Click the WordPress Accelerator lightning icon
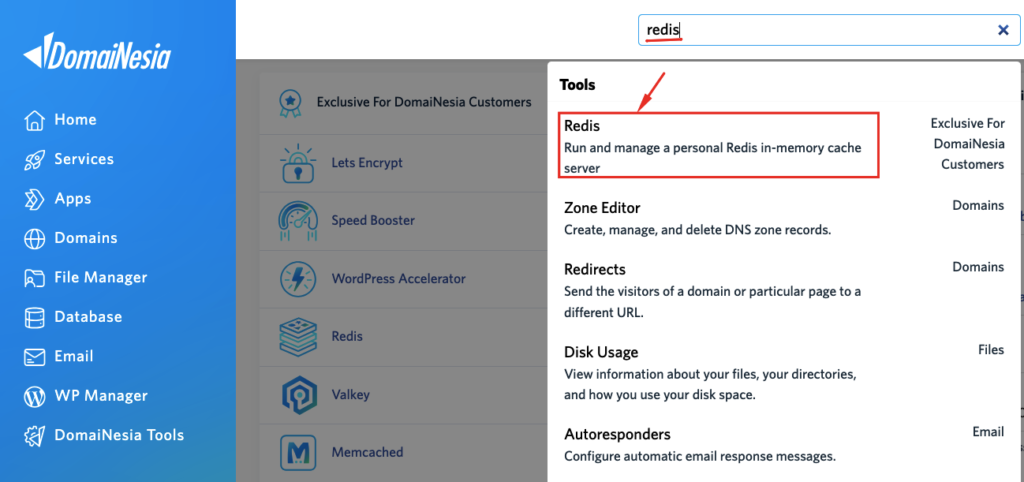This screenshot has width=1024, height=482. point(298,279)
